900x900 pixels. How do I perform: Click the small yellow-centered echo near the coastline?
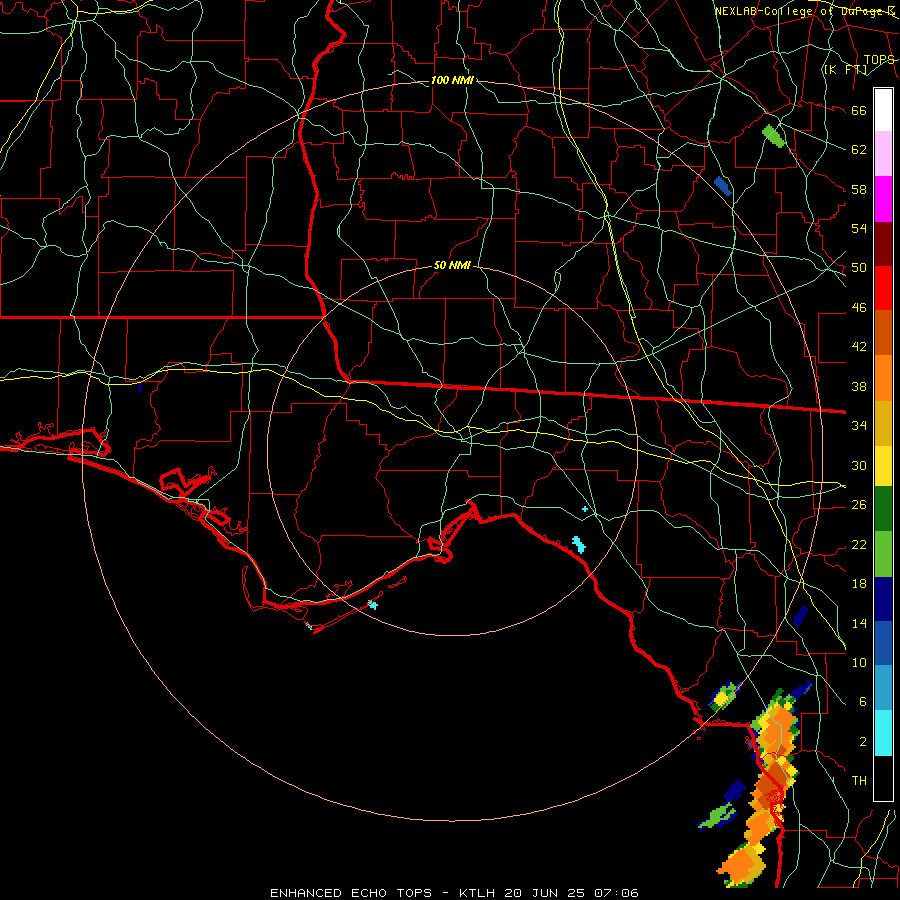tap(722, 697)
